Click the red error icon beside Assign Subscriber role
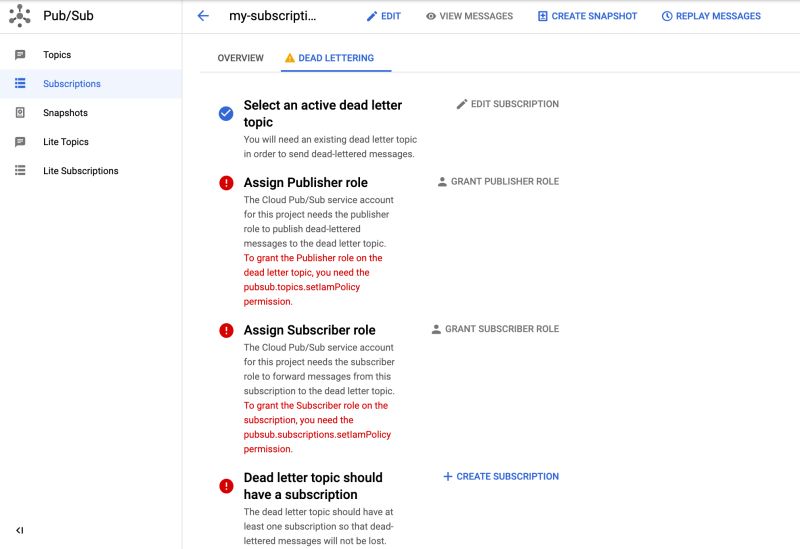This screenshot has height=549, width=800. tap(226, 330)
